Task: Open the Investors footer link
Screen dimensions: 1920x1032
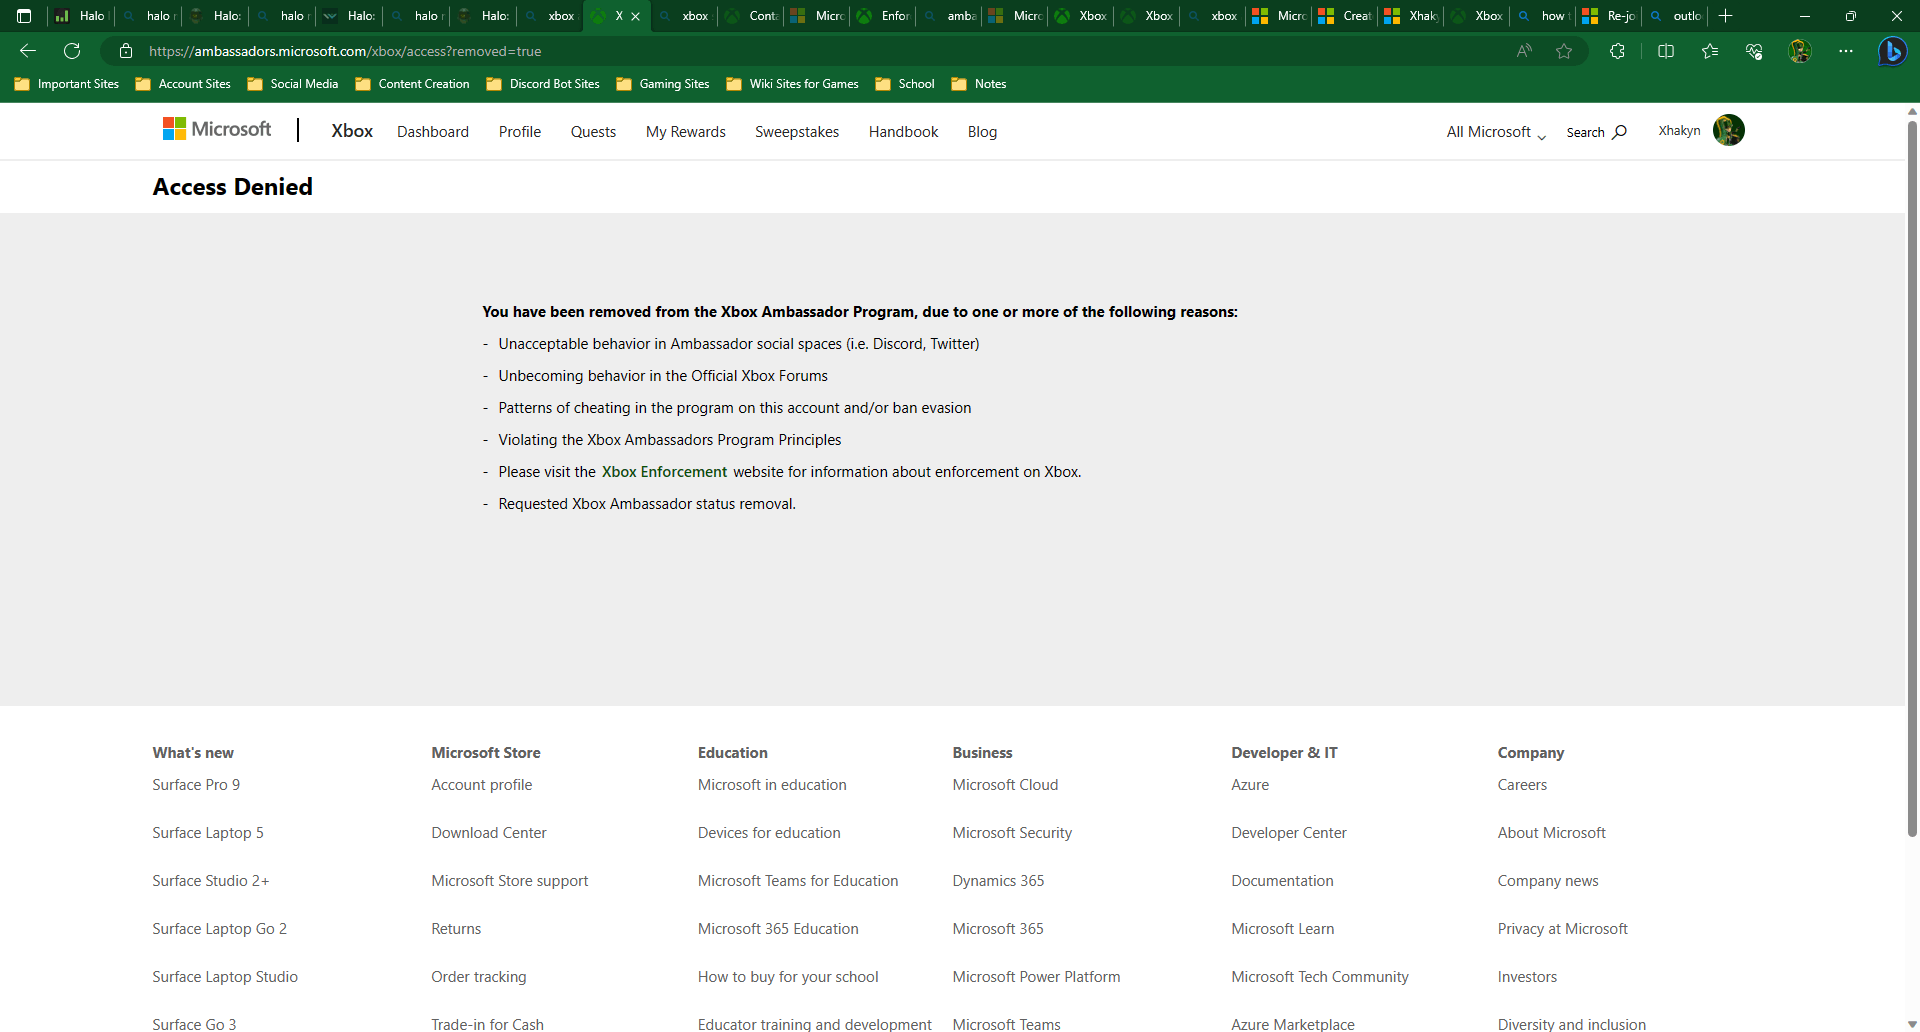Action: pyautogui.click(x=1527, y=977)
